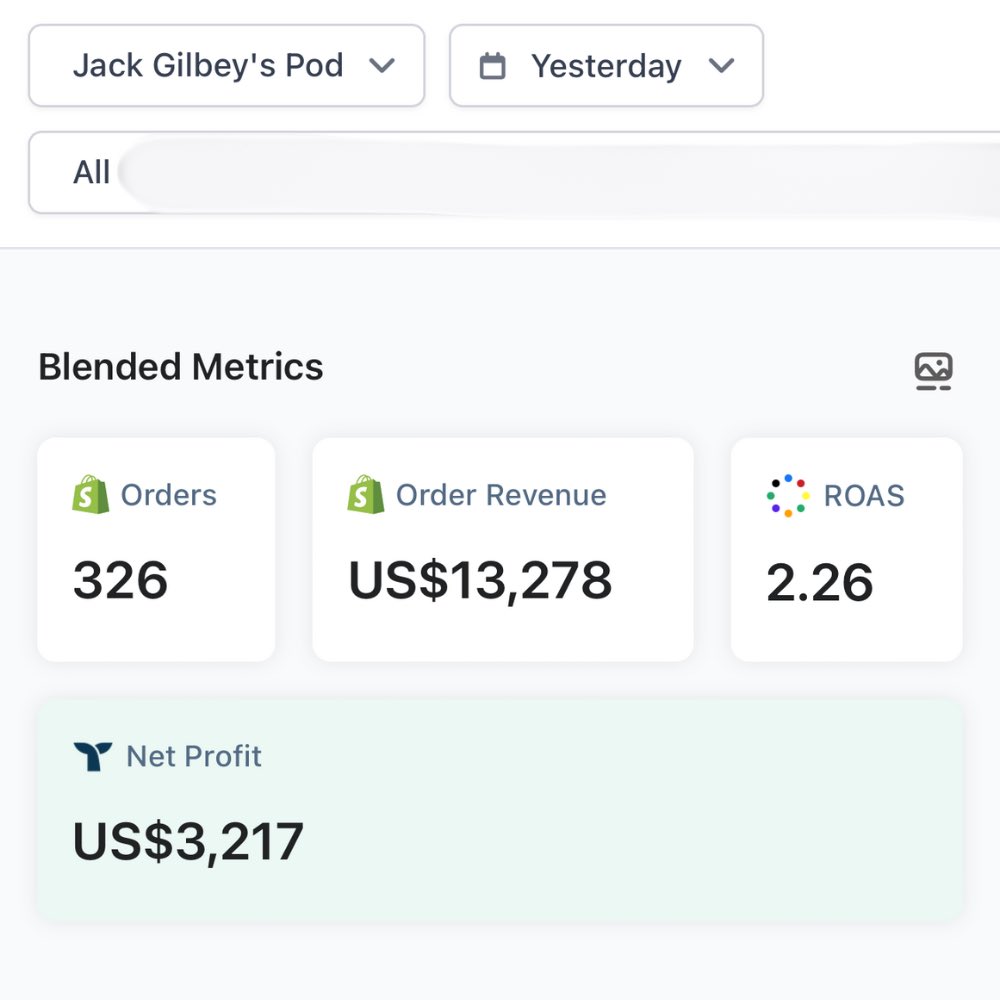Tap the Yesterday chevron to change dates
This screenshot has width=1000, height=1000.
pyautogui.click(x=722, y=66)
